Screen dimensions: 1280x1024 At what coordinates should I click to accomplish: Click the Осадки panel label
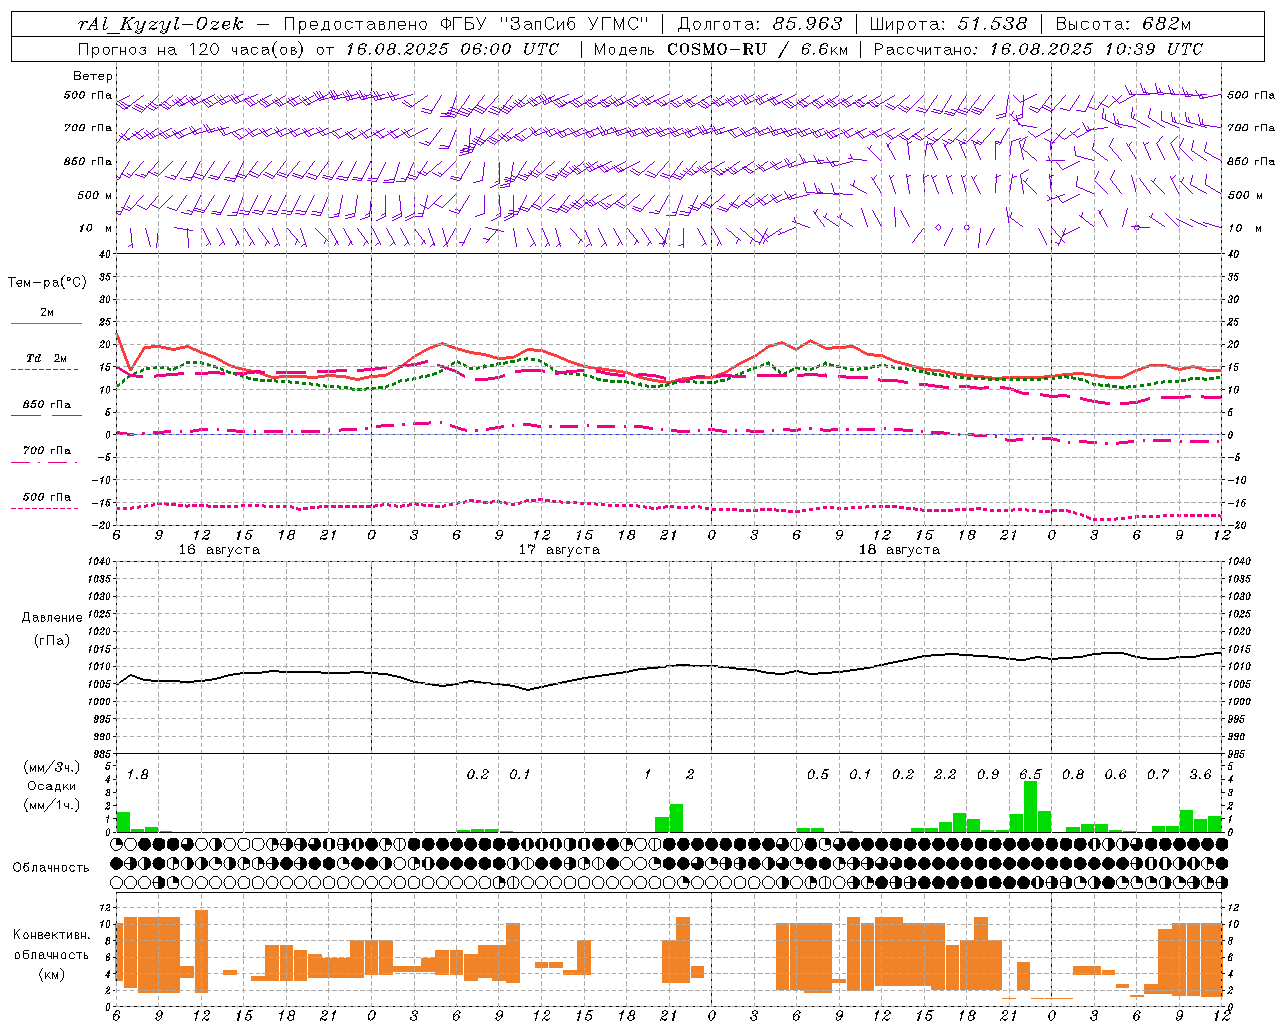point(51,786)
